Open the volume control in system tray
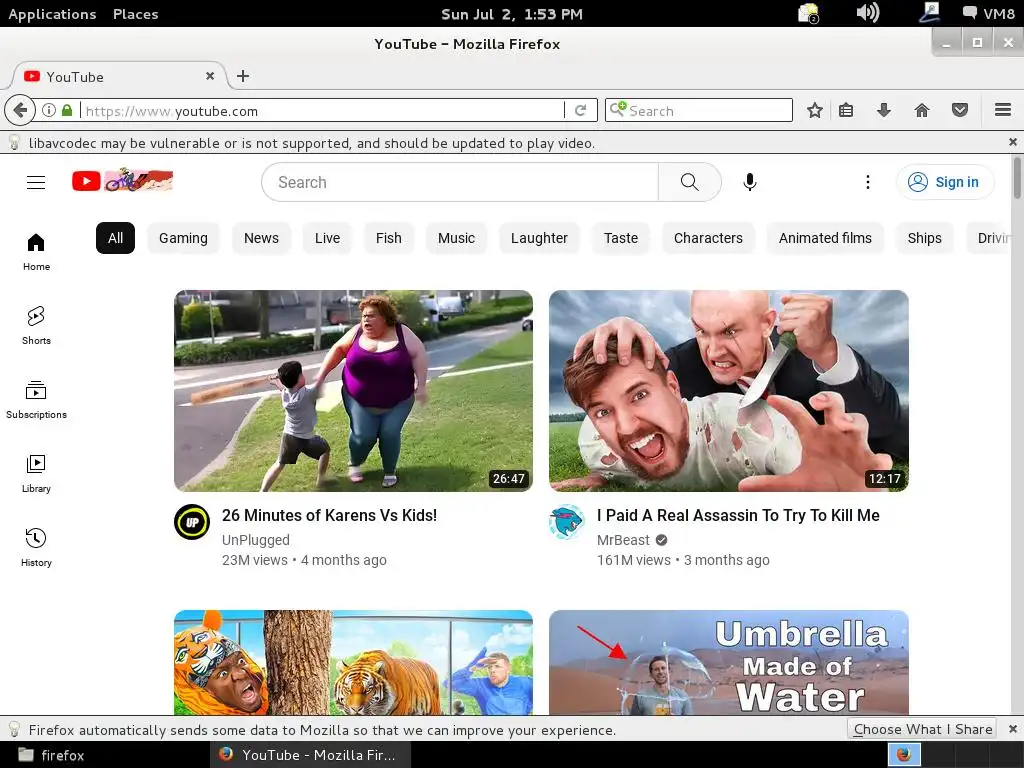The width and height of the screenshot is (1024, 768). (867, 12)
